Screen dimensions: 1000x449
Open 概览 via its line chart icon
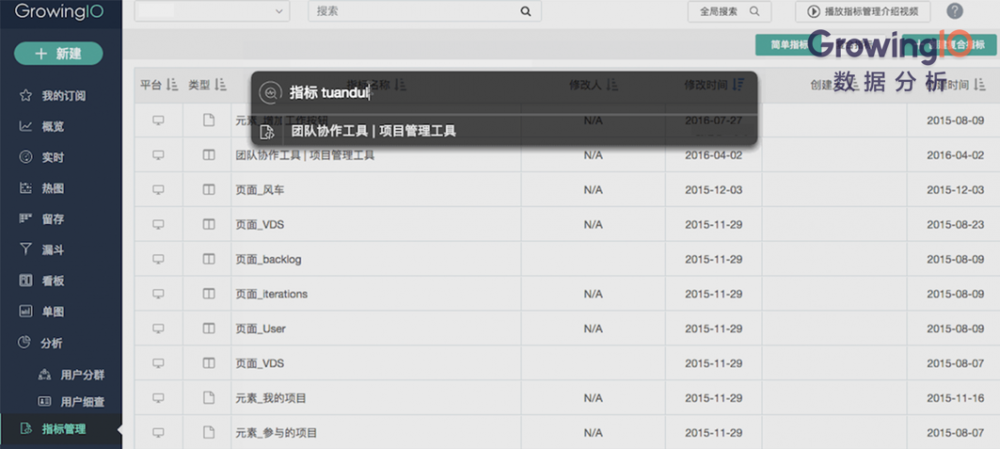(x=26, y=126)
